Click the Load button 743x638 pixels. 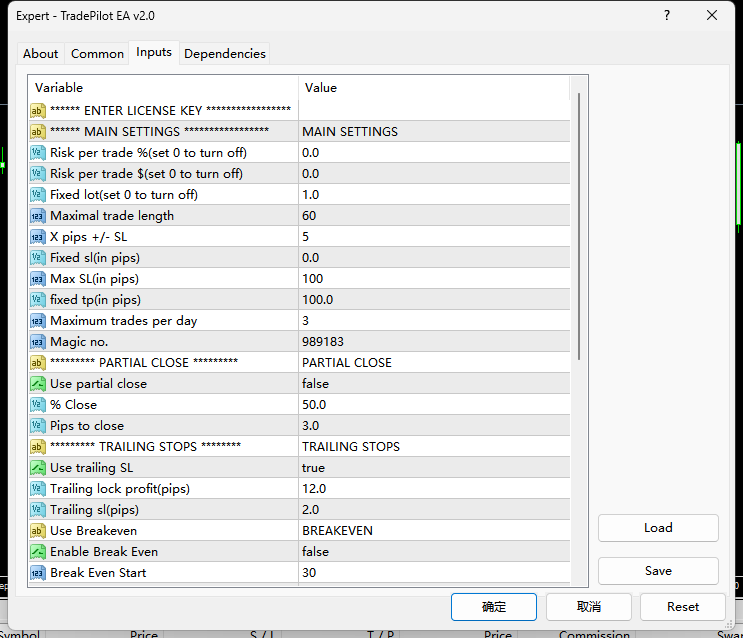[x=658, y=528]
